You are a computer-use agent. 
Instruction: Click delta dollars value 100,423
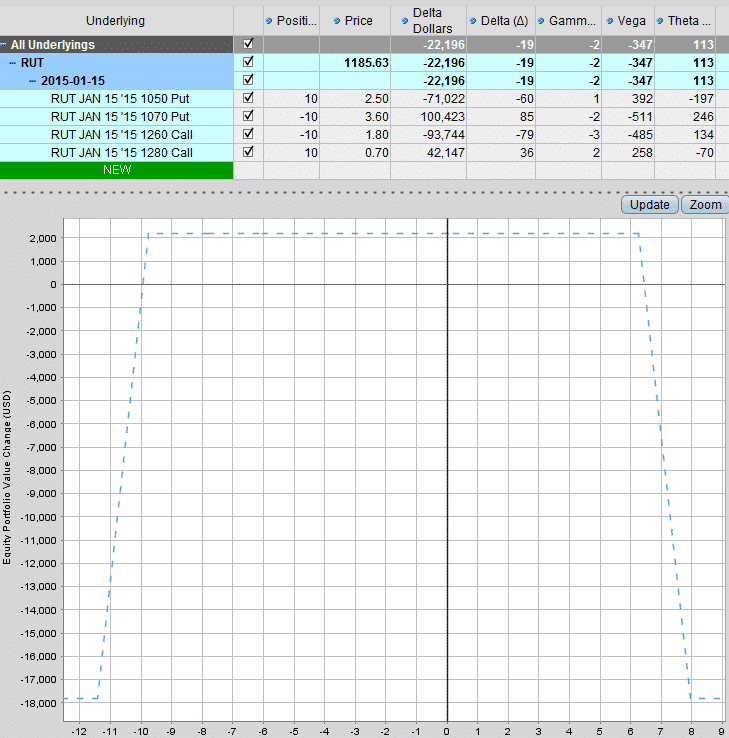tap(442, 117)
